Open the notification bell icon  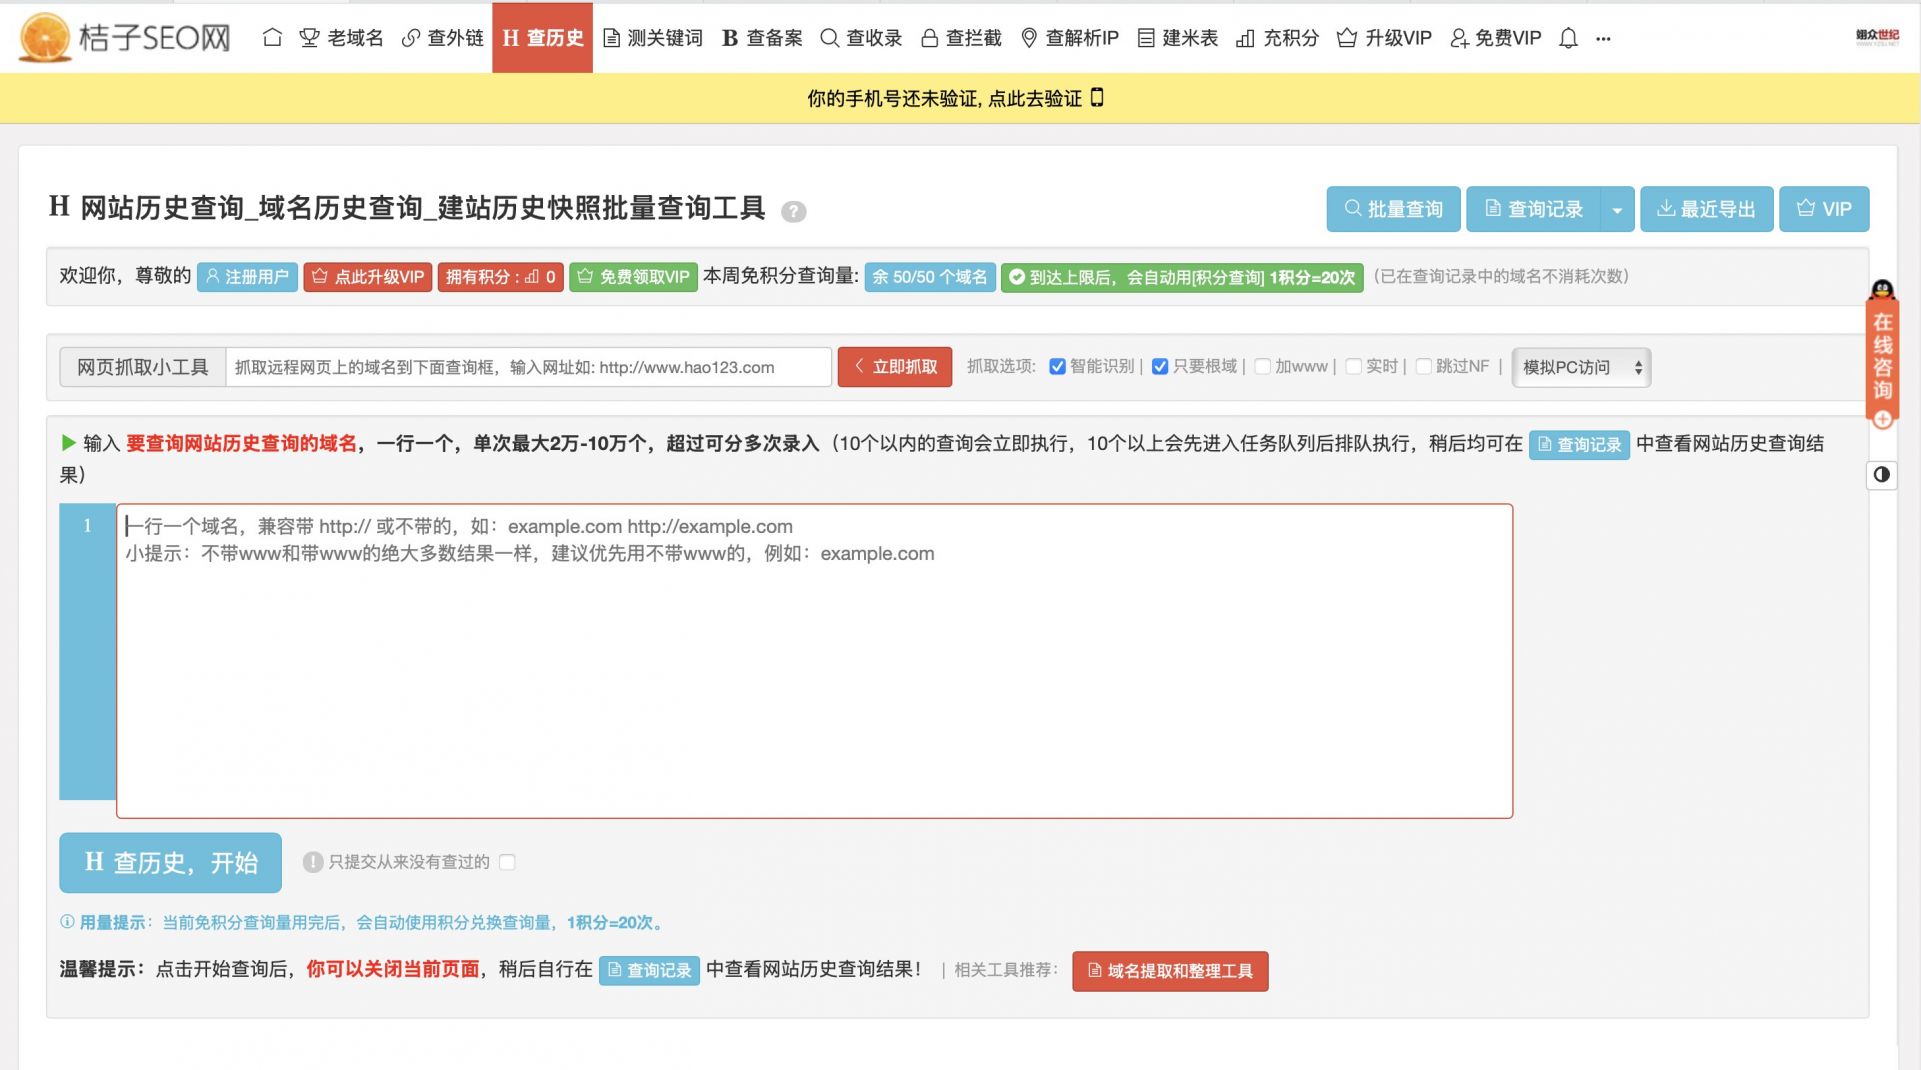coord(1568,38)
